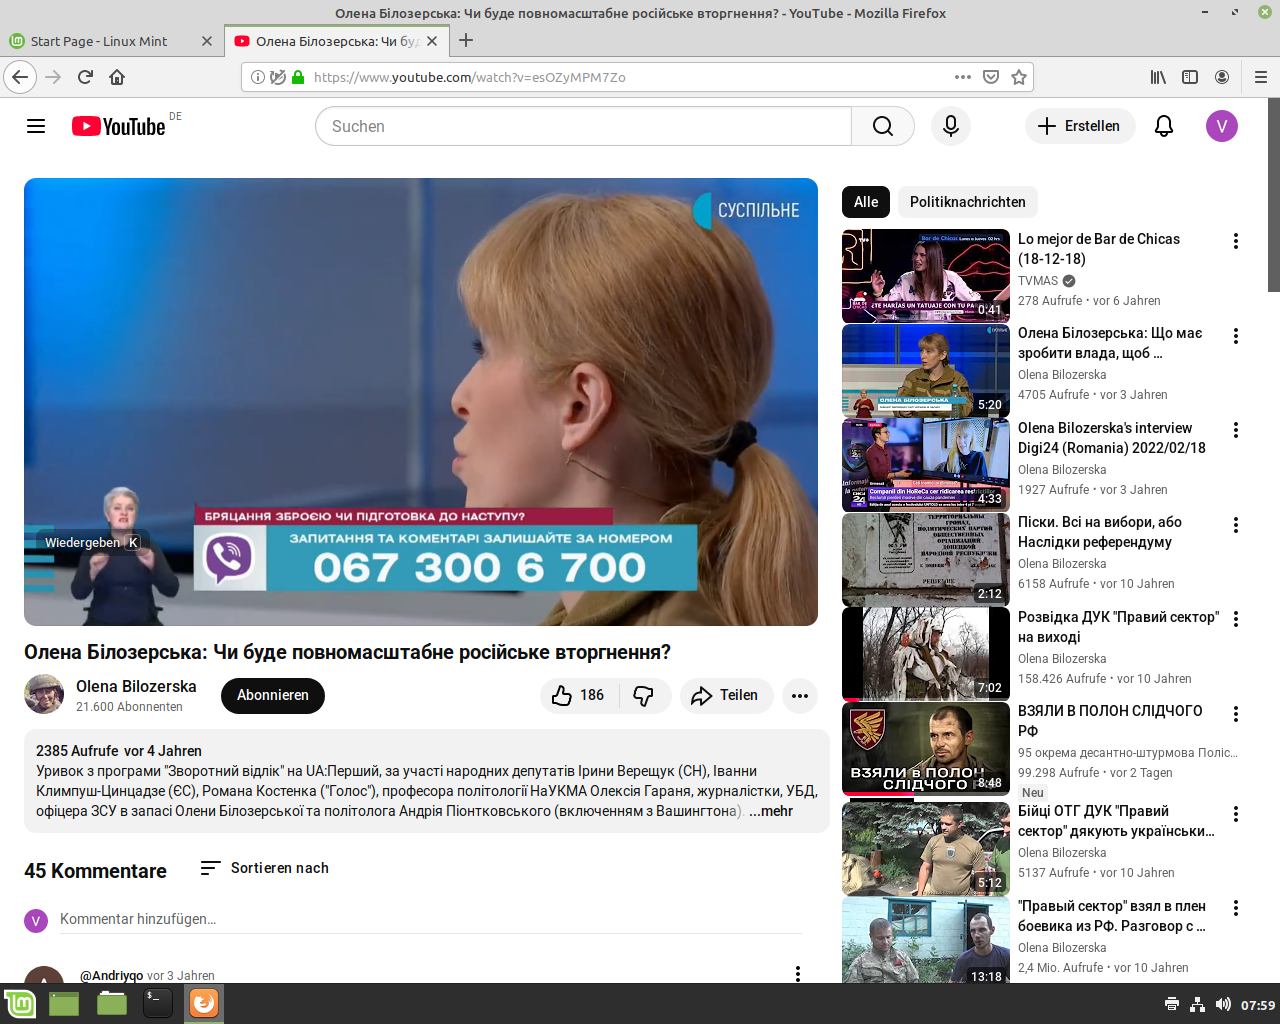Click the Teilen share button
The width and height of the screenshot is (1280, 1024).
coord(727,695)
